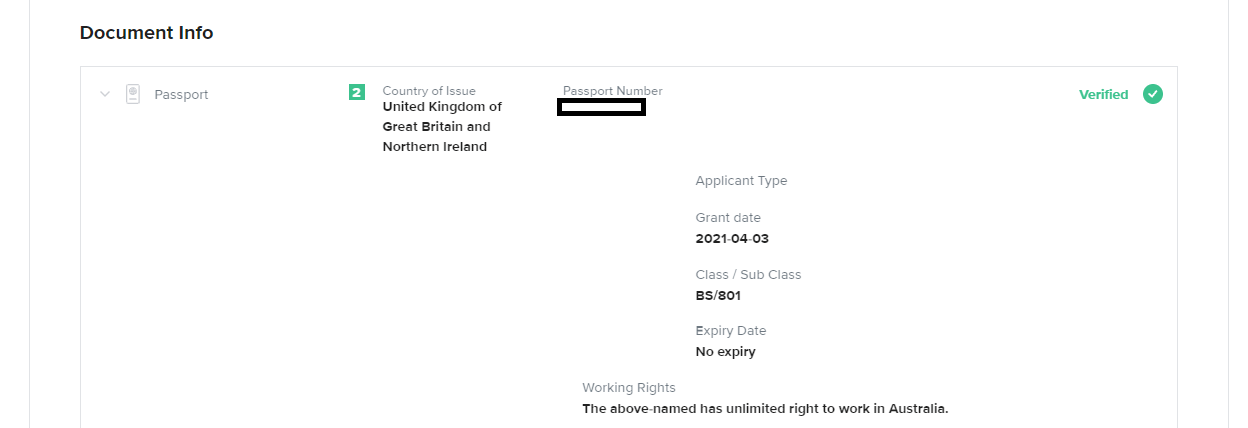Click the Verified status text

1104,95
